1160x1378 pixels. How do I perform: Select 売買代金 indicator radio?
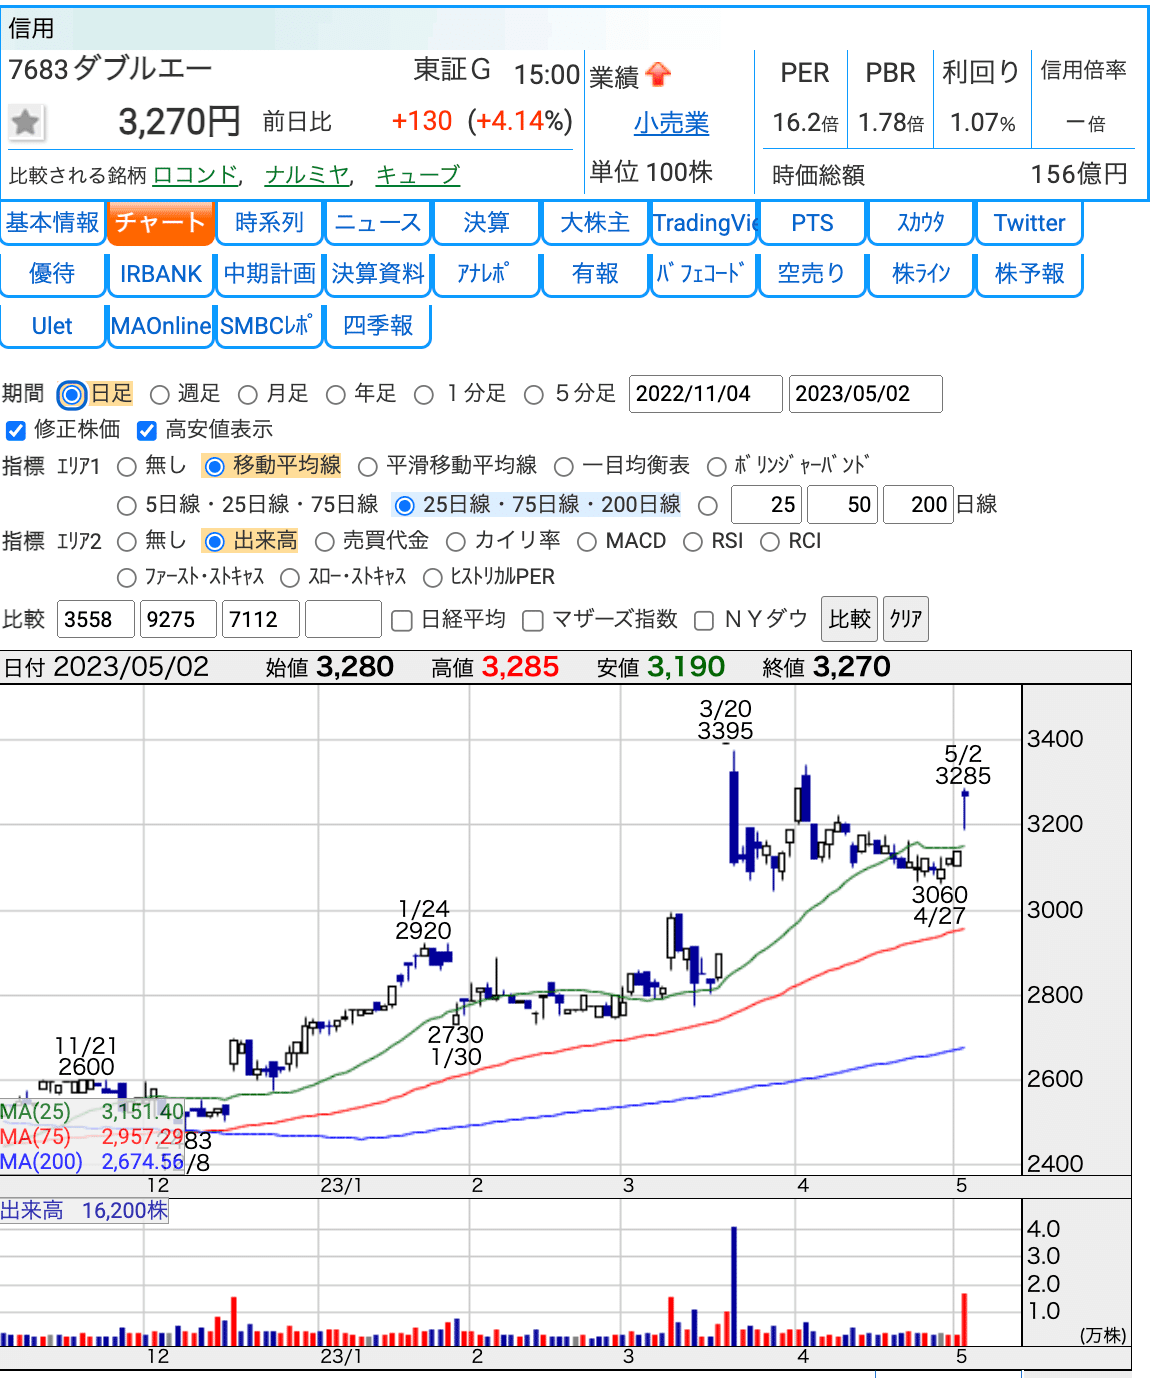(325, 542)
